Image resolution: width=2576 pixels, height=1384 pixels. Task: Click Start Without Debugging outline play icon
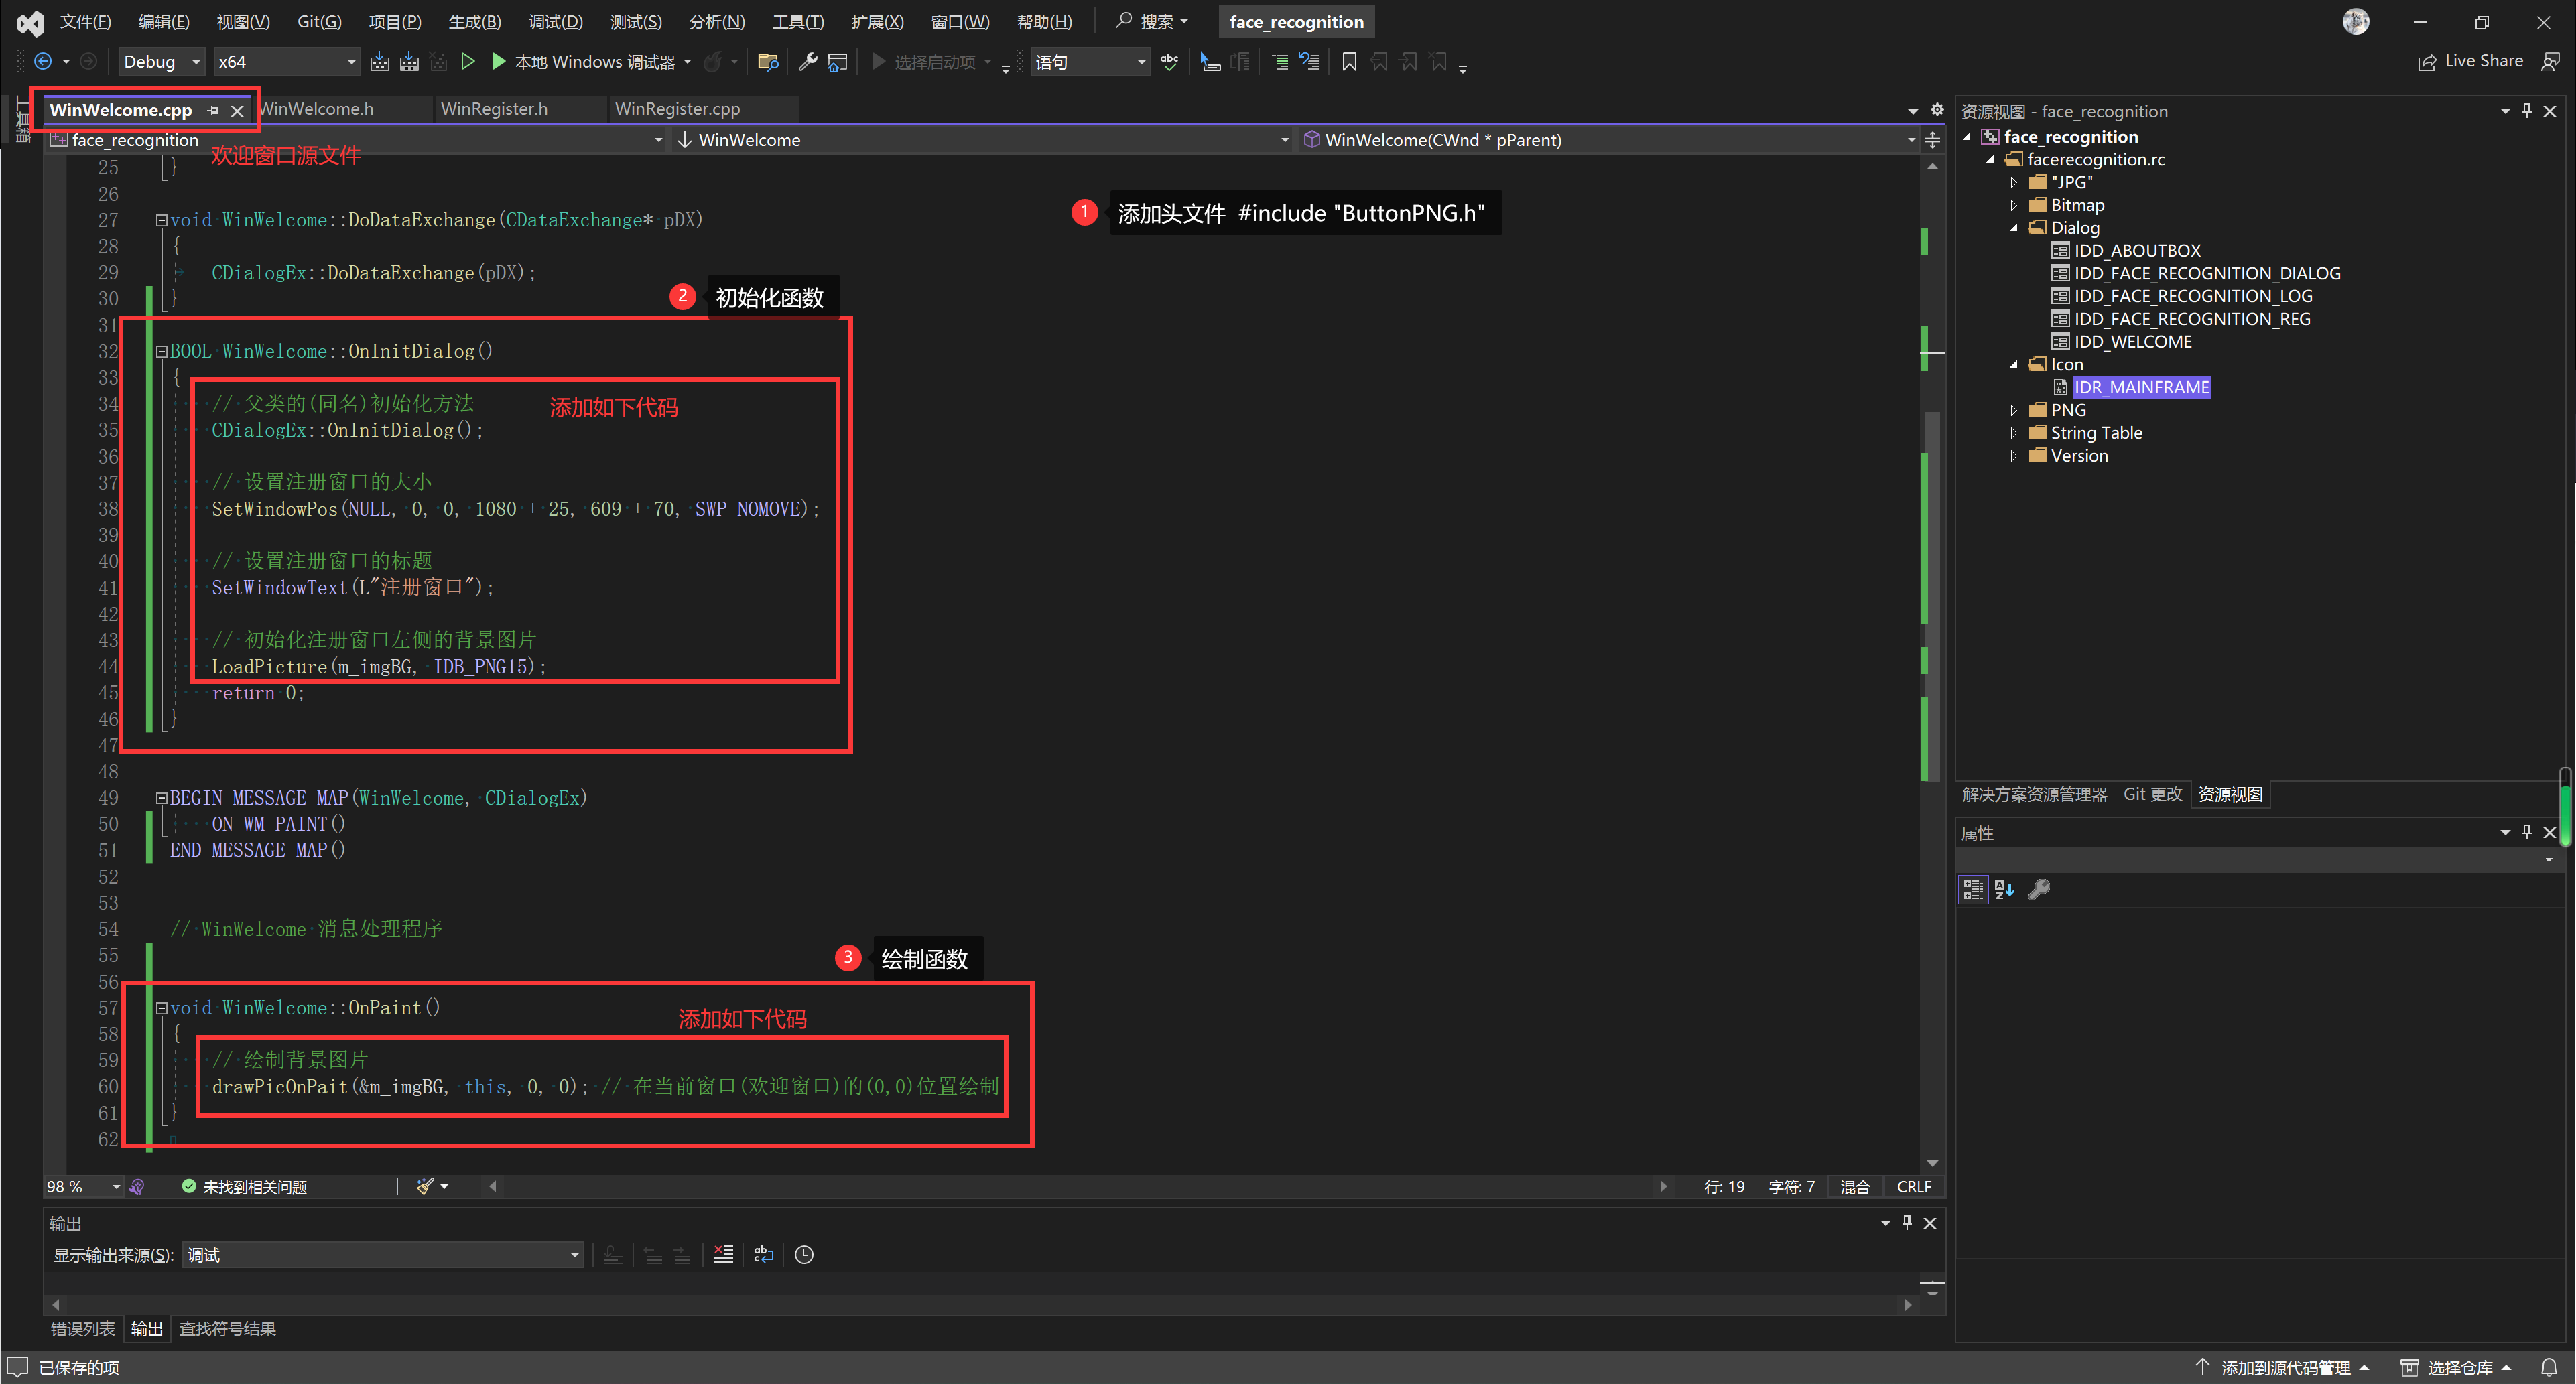tap(467, 62)
